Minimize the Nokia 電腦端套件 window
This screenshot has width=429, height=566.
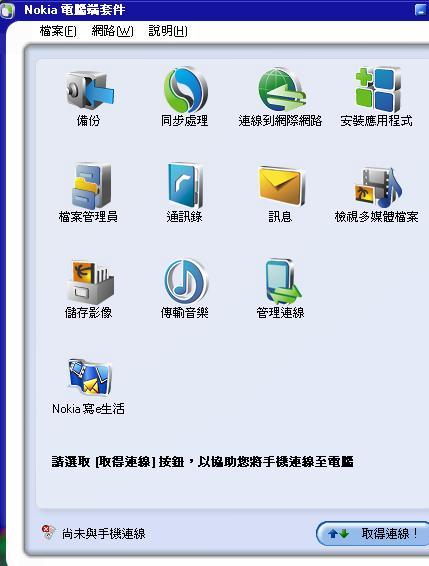tap(420, 10)
